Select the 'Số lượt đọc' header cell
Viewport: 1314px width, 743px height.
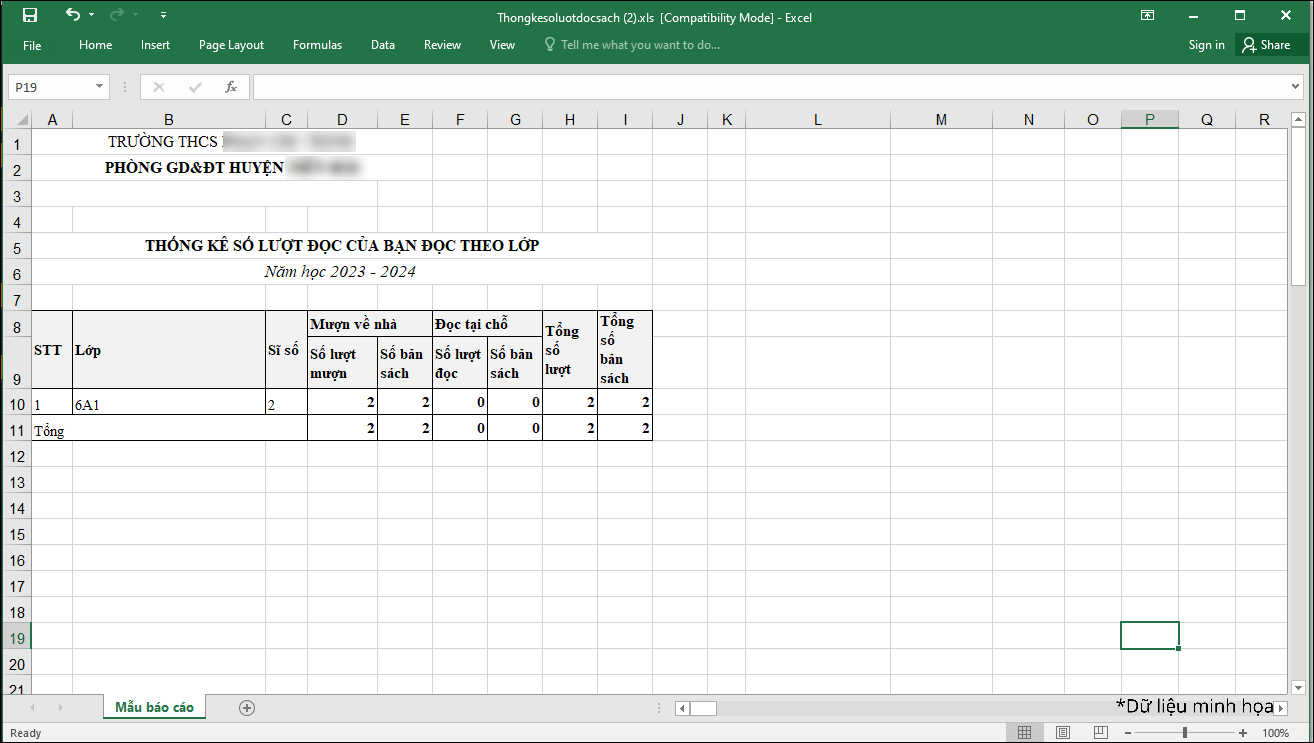[x=460, y=363]
